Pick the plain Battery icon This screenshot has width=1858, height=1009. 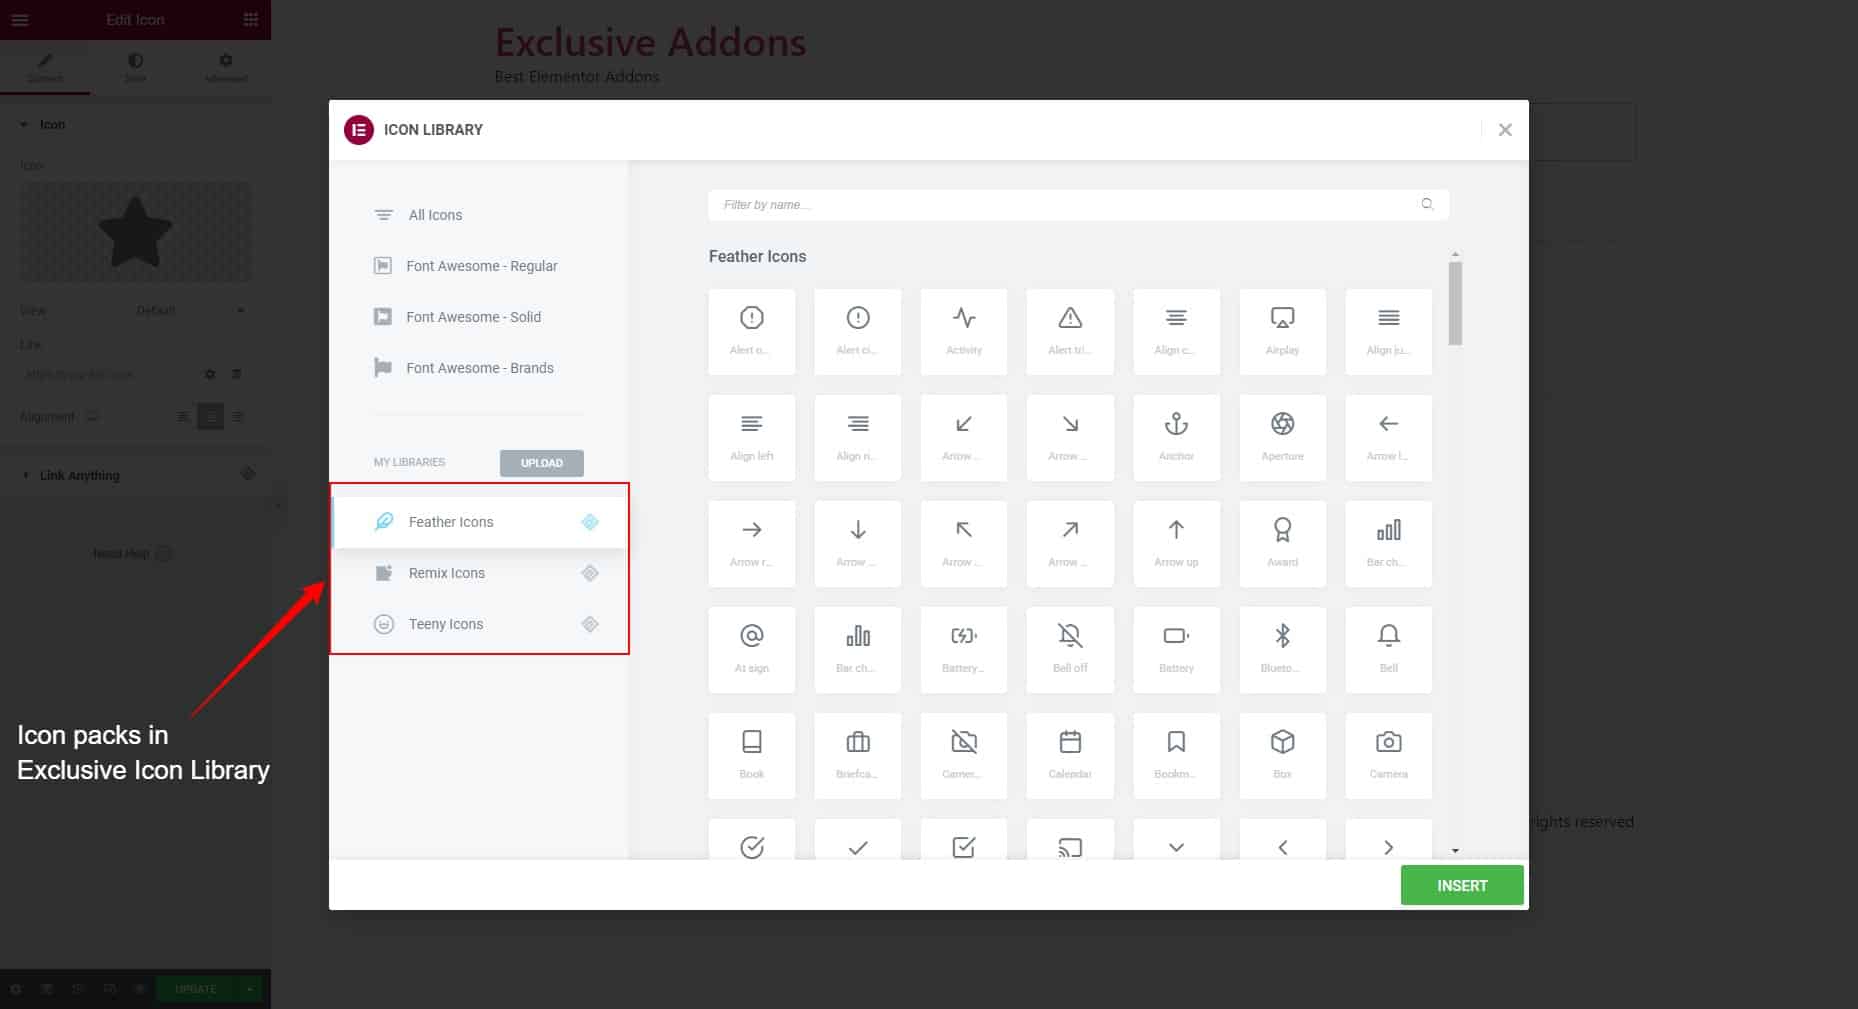coord(1176,650)
